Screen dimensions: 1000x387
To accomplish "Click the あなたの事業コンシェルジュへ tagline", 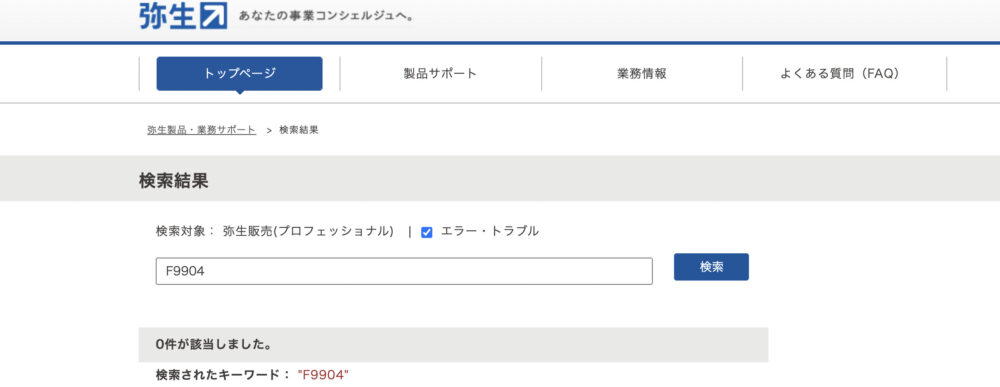I will (326, 16).
